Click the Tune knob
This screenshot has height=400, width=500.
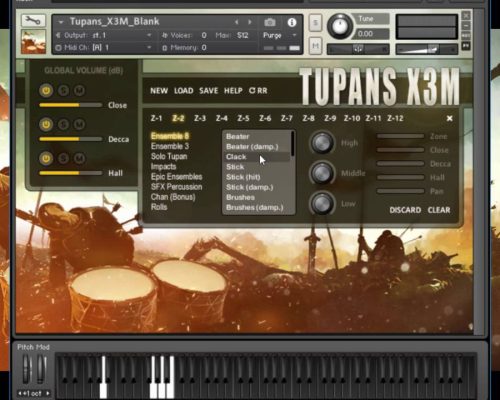(x=340, y=26)
